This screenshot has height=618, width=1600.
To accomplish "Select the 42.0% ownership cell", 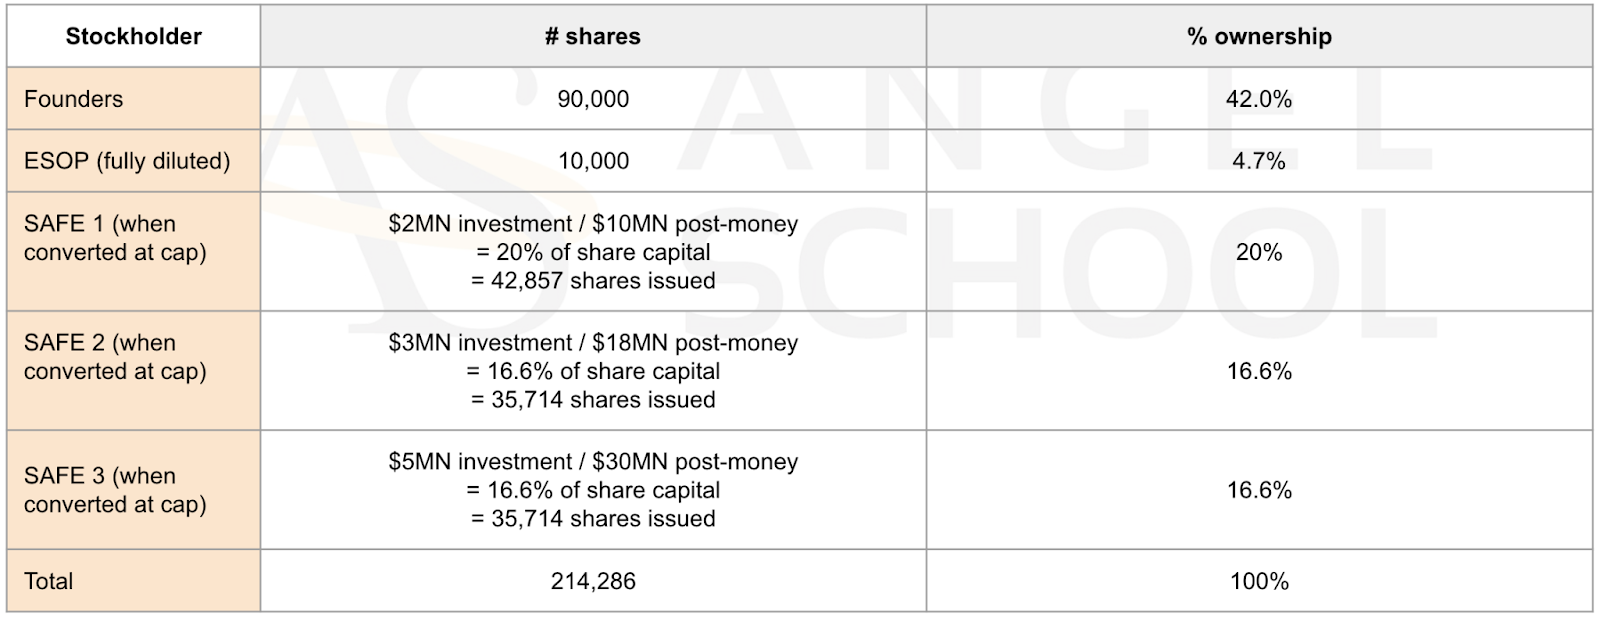I will click(1259, 99).
